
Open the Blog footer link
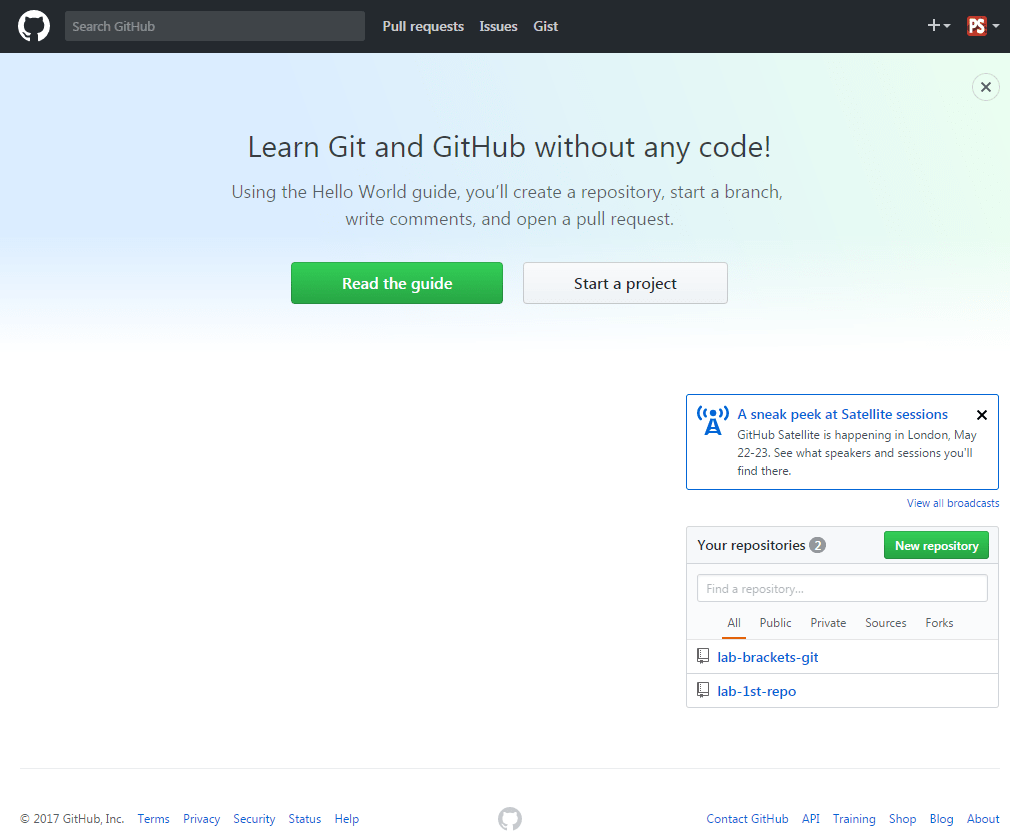pyautogui.click(x=941, y=819)
